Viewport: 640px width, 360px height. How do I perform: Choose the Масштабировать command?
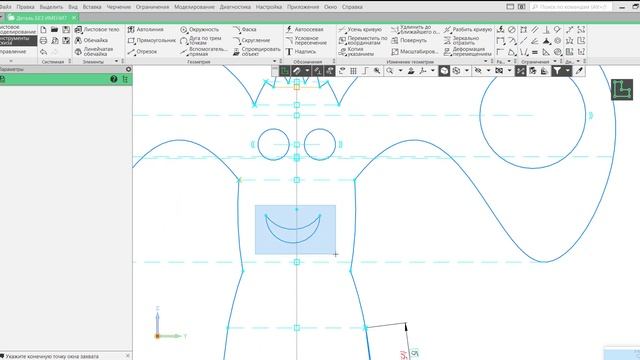coord(415,52)
